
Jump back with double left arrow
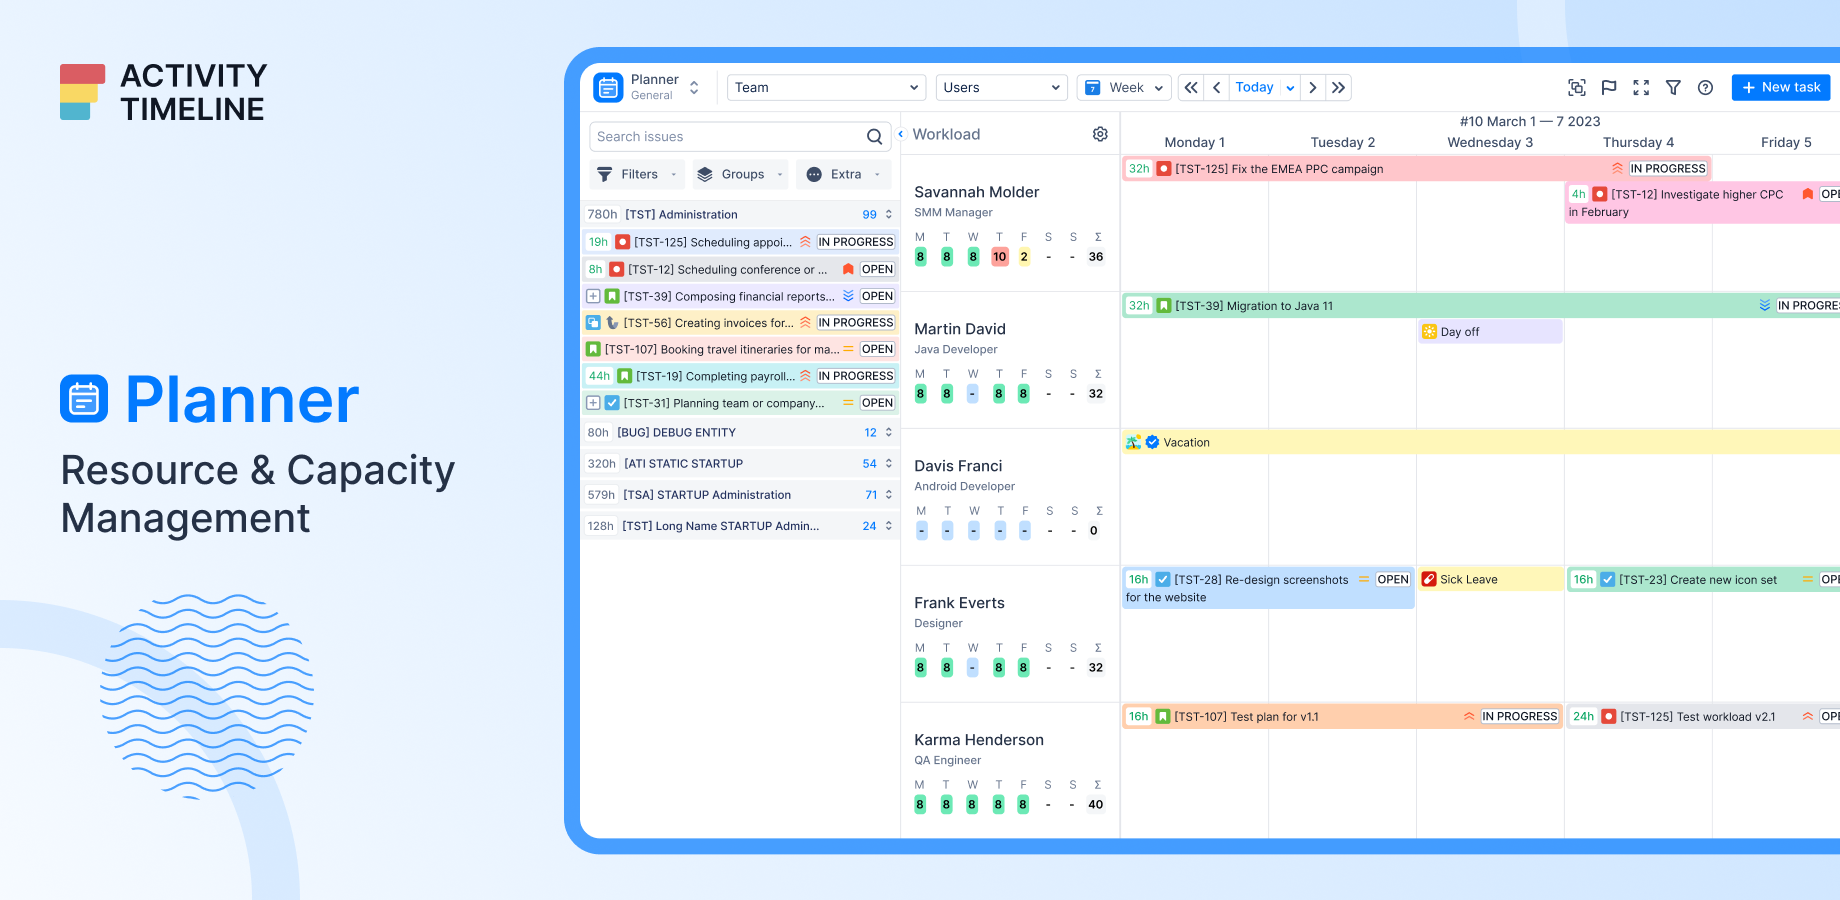click(1191, 88)
